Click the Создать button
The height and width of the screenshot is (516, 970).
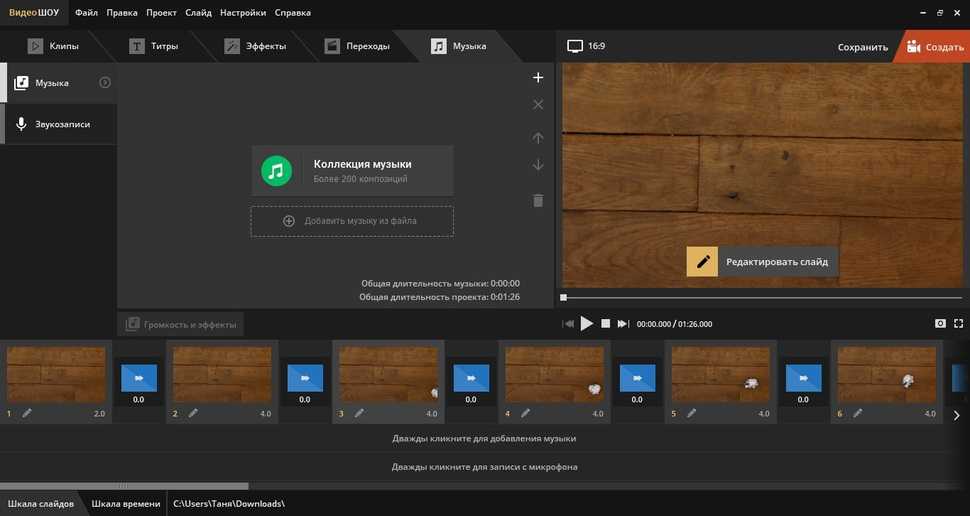click(934, 47)
